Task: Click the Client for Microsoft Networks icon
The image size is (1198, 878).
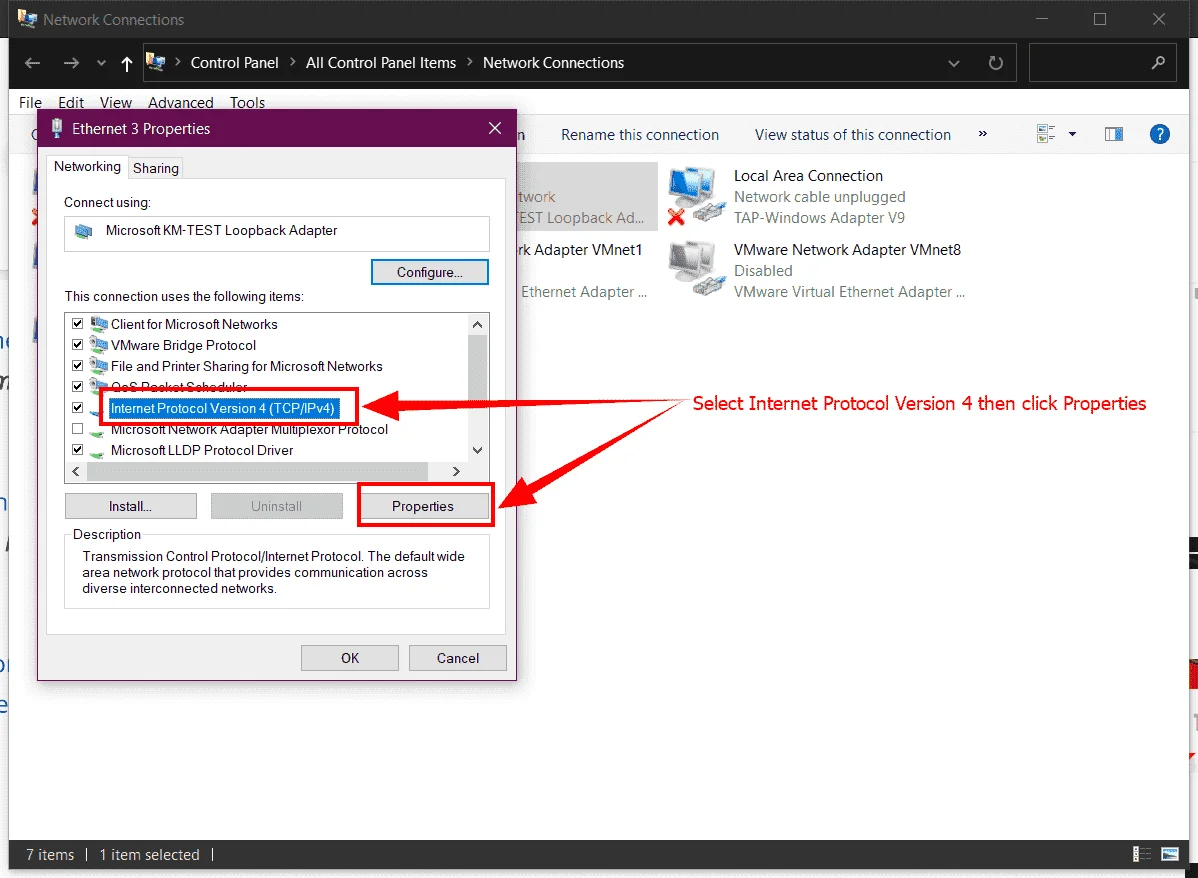Action: tap(99, 323)
